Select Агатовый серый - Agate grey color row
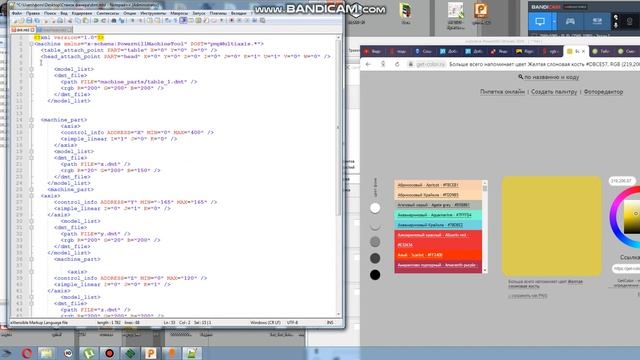The height and width of the screenshot is (360, 640). (438, 205)
